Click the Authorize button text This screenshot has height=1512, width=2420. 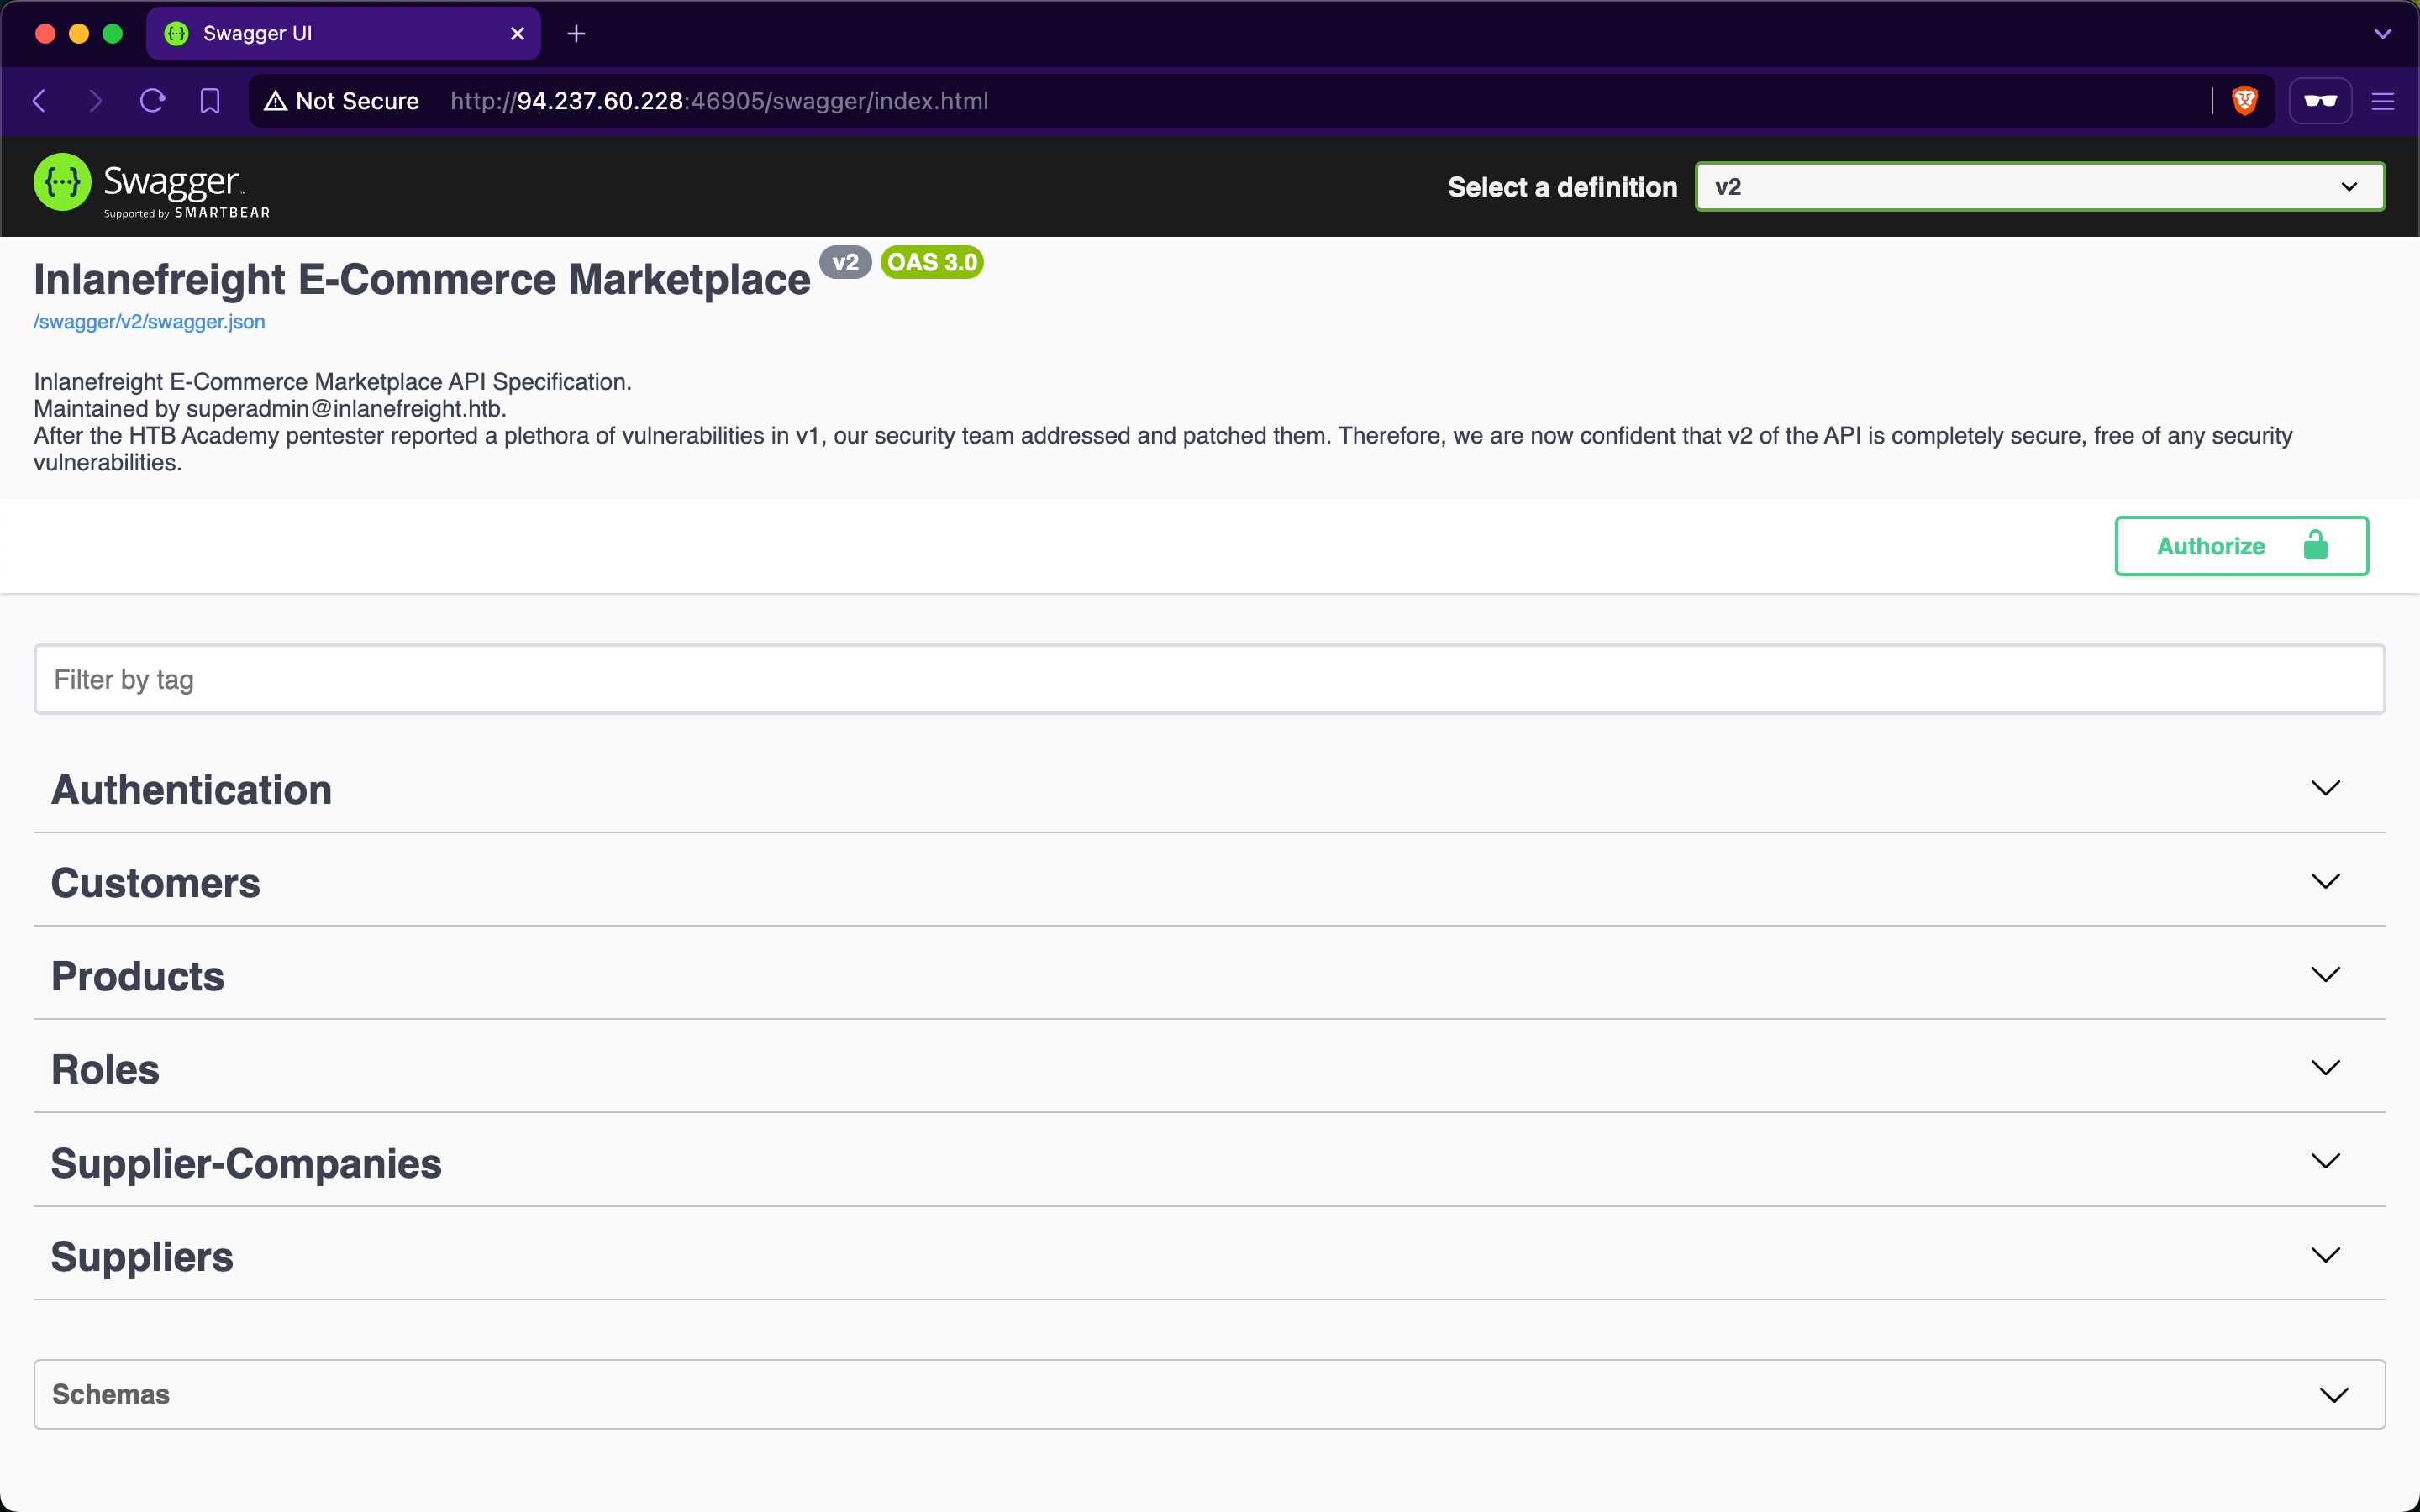coord(2210,546)
